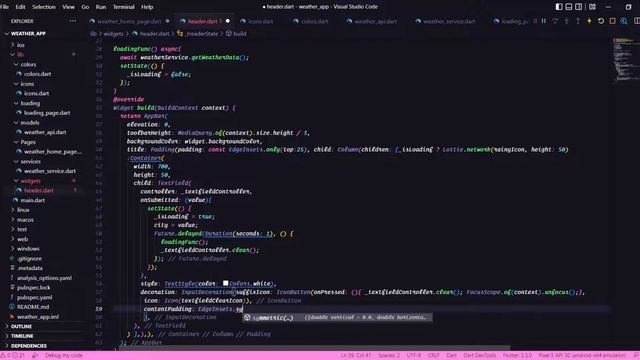Click the Debug my code status button

coord(63,356)
